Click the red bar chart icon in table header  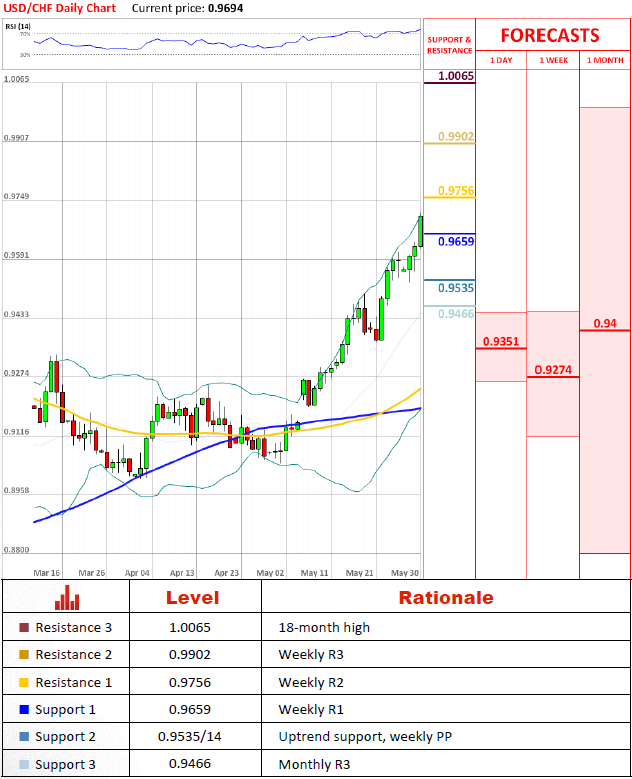(67, 598)
